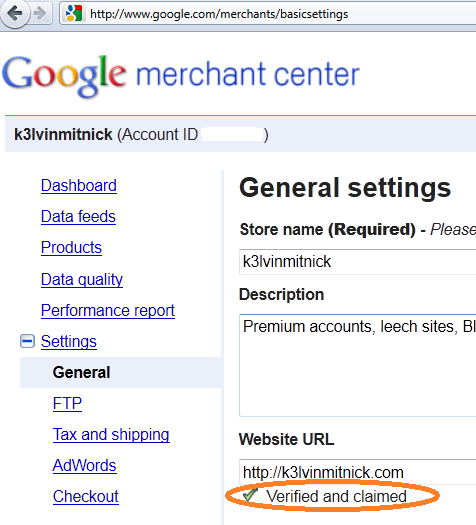
Task: Click the address bar URL text
Action: (x=219, y=14)
